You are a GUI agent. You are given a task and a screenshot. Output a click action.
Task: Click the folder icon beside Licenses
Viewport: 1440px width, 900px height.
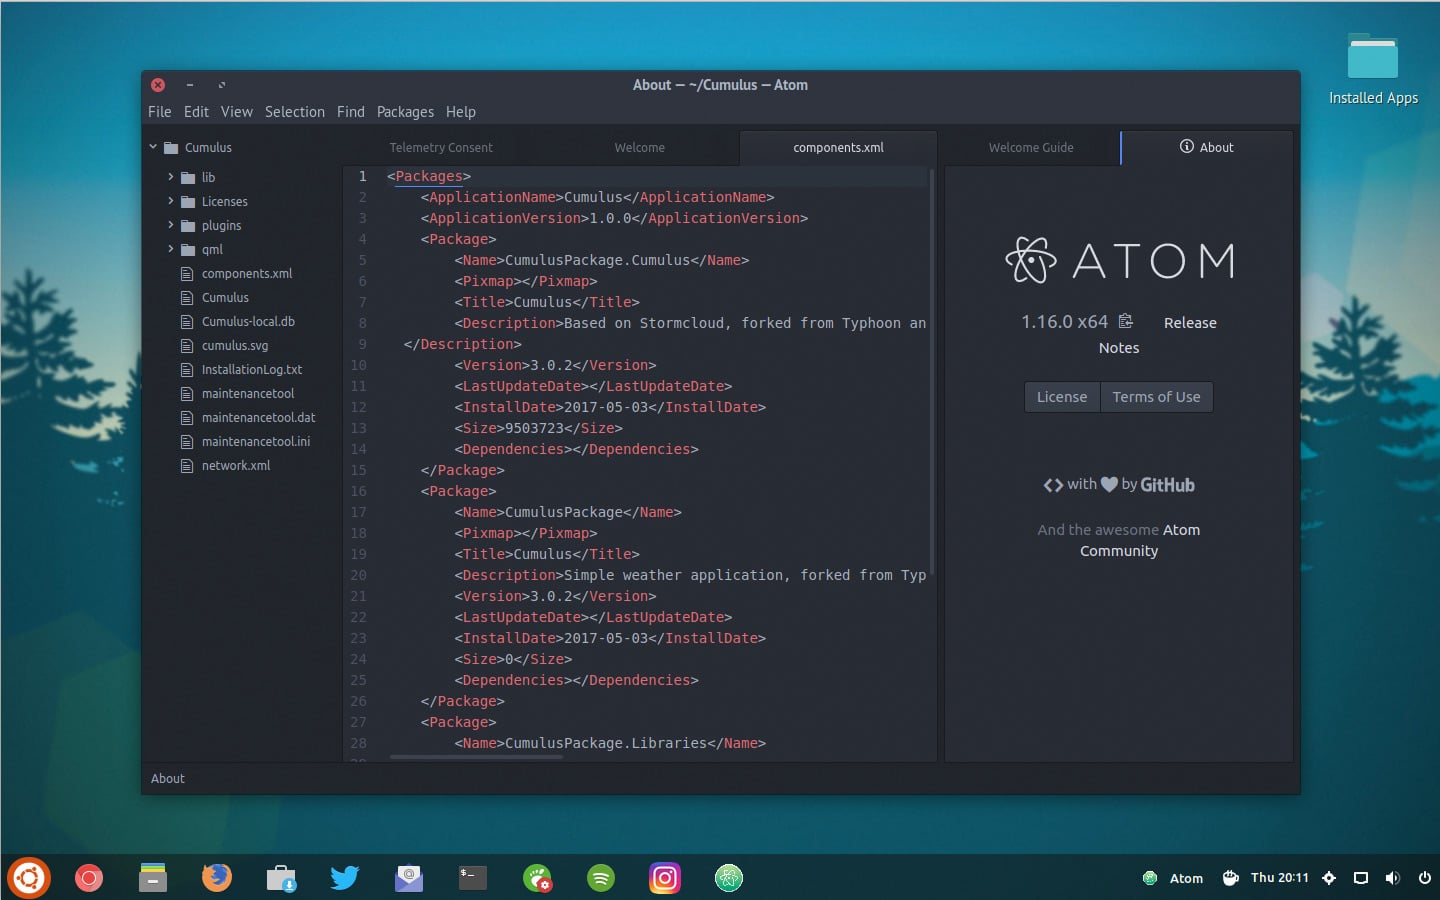189,201
